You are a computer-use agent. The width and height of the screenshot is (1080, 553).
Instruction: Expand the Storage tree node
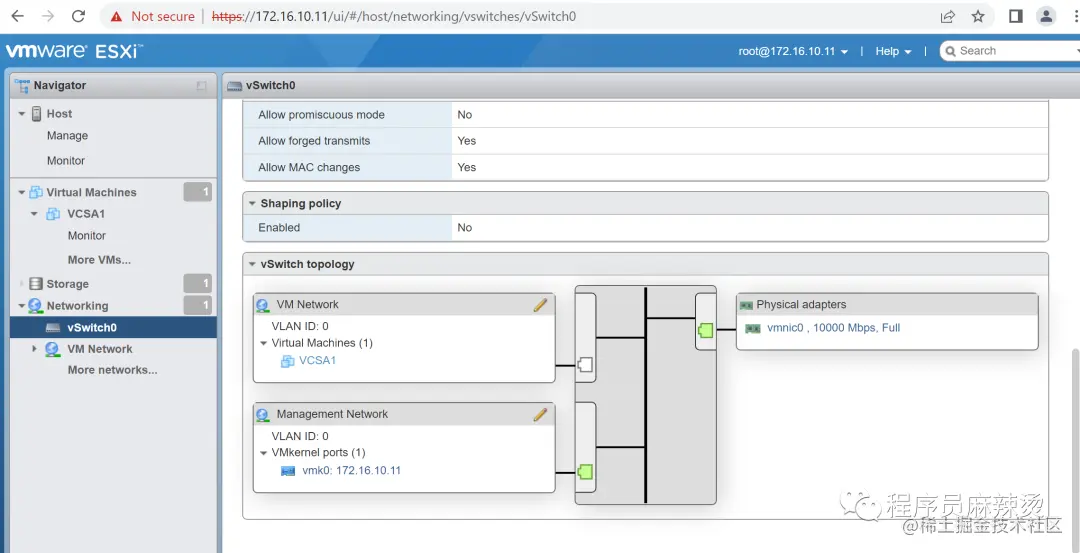coord(22,284)
